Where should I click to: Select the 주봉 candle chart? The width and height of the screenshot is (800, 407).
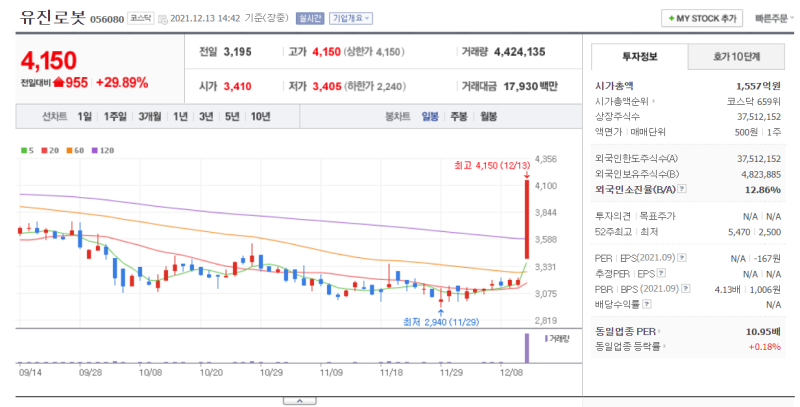click(x=459, y=117)
